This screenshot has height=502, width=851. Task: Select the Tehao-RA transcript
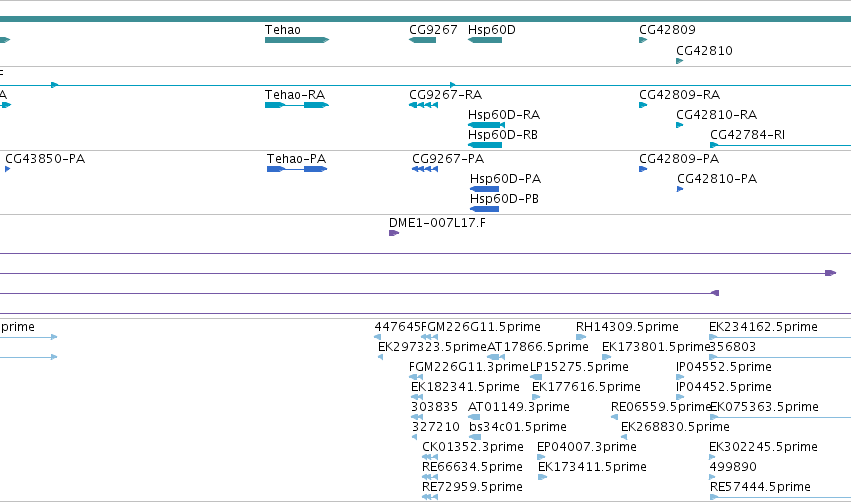(297, 105)
